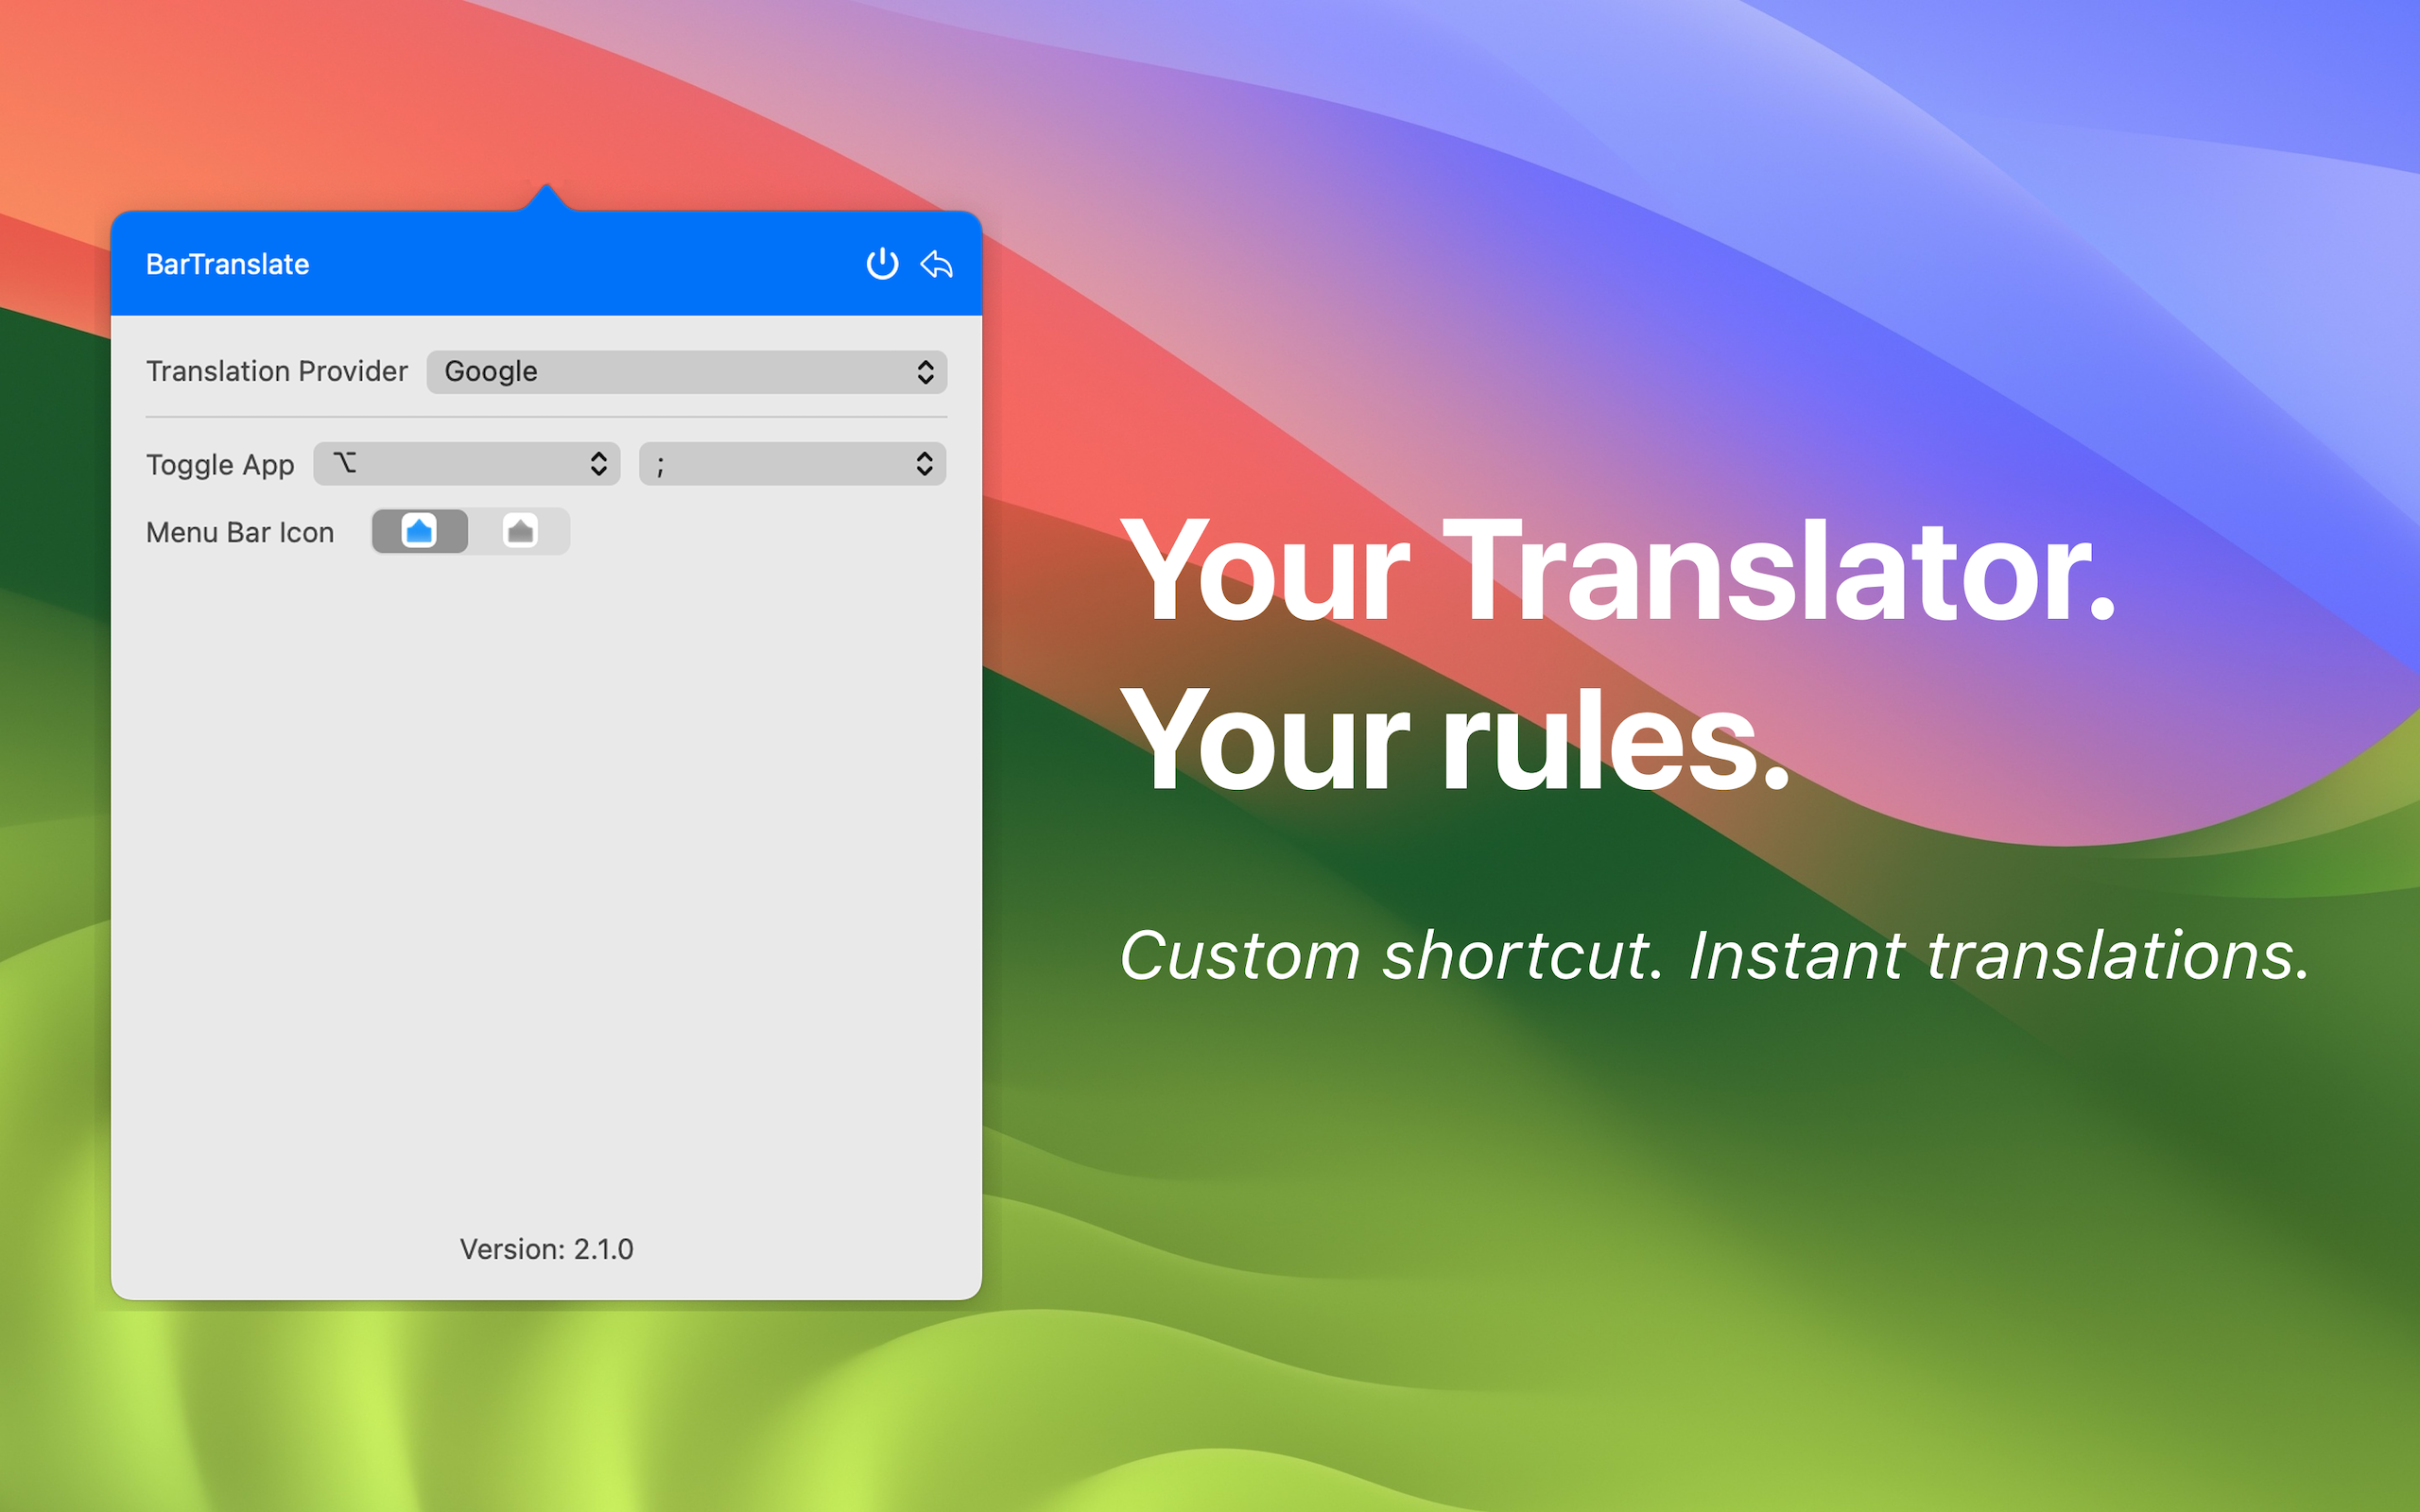Viewport: 2420px width, 1512px height.
Task: Click the 'Your Translator.' headline
Action: click(1617, 572)
